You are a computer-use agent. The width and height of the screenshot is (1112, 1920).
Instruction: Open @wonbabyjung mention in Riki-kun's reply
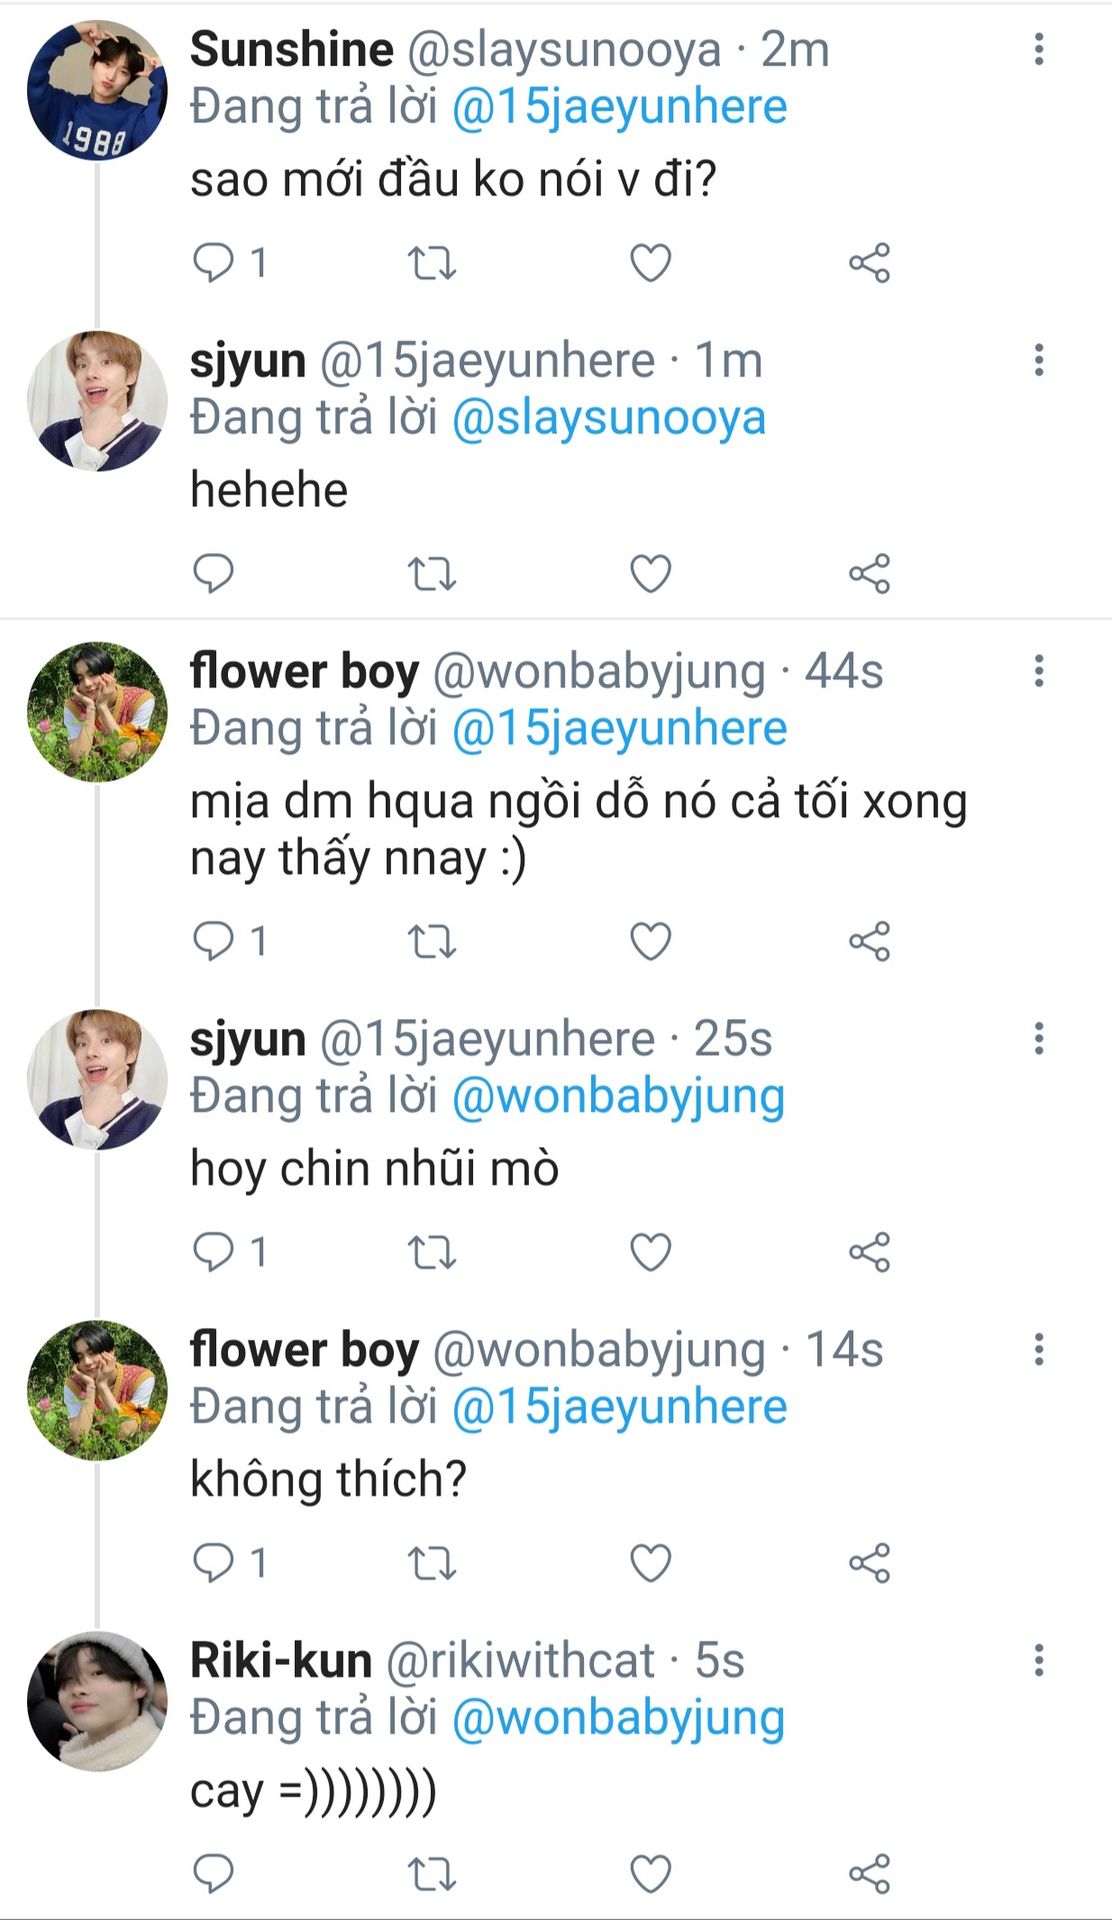618,1718
